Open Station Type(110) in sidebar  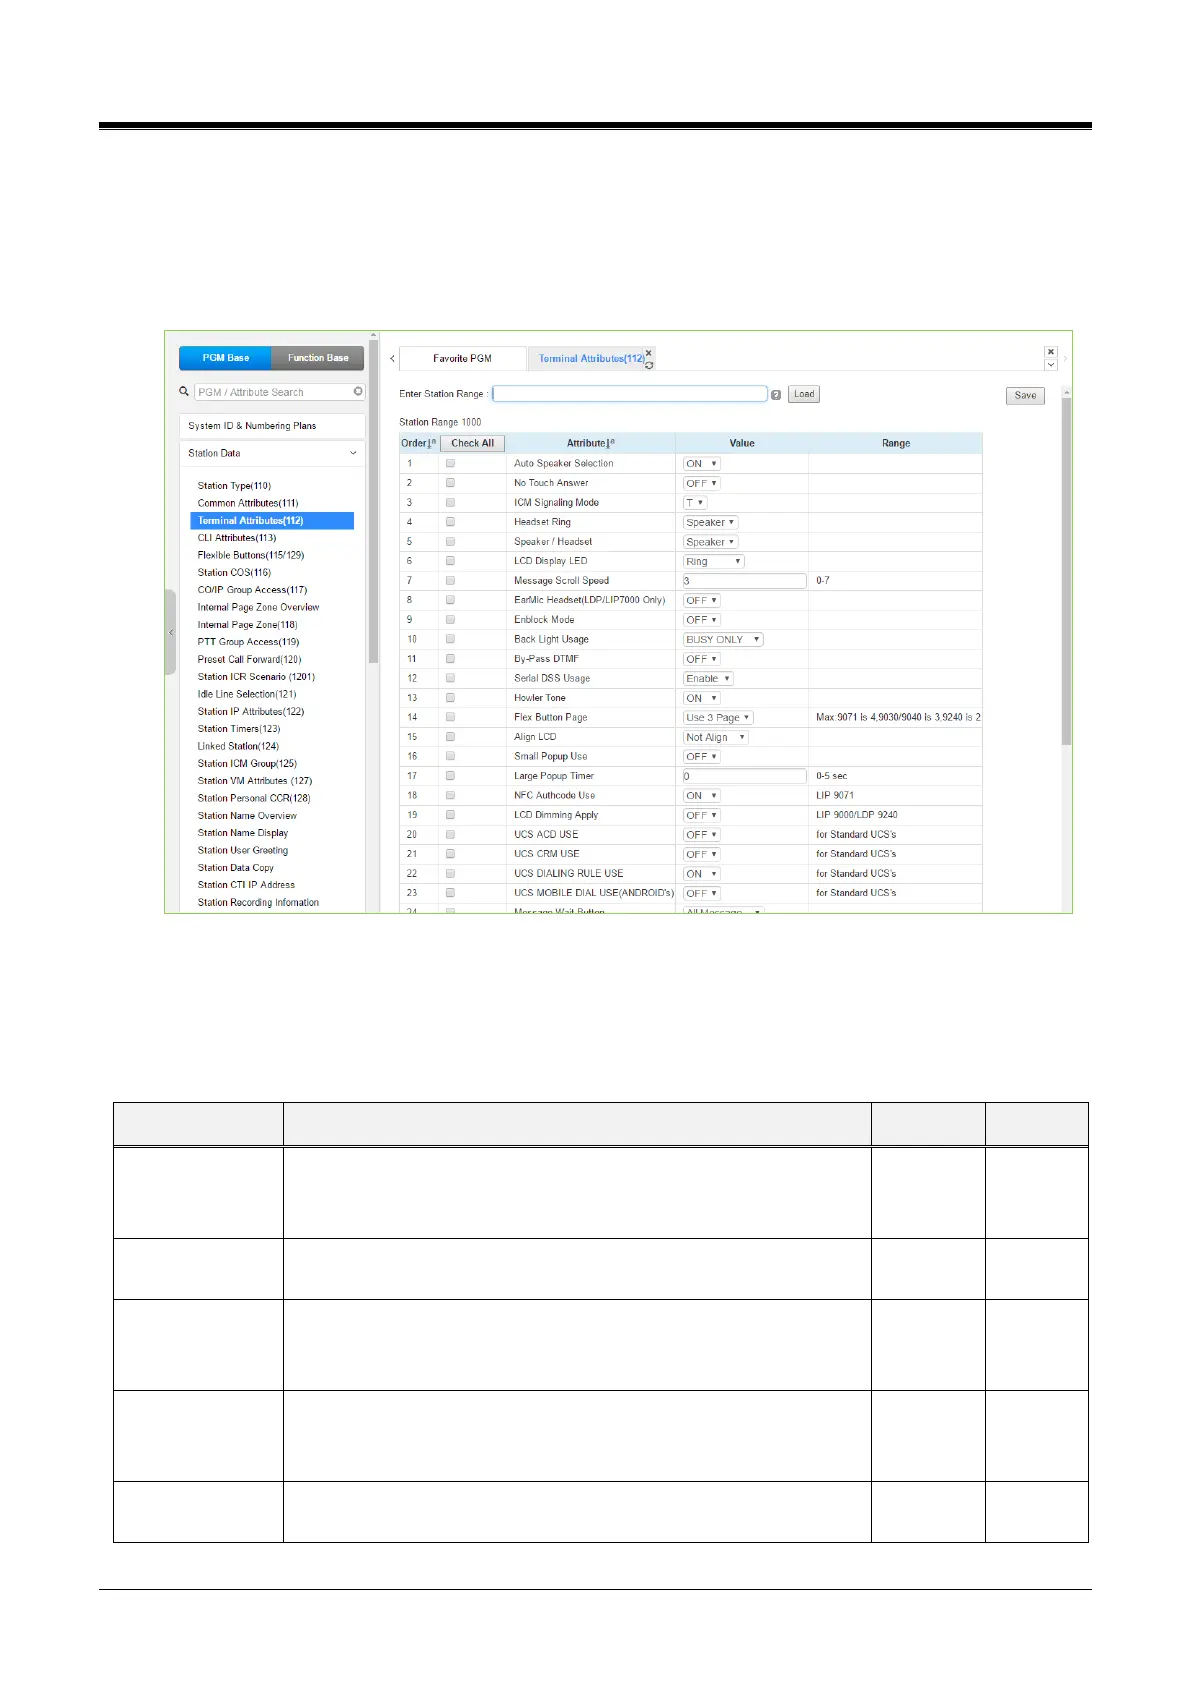(x=234, y=486)
